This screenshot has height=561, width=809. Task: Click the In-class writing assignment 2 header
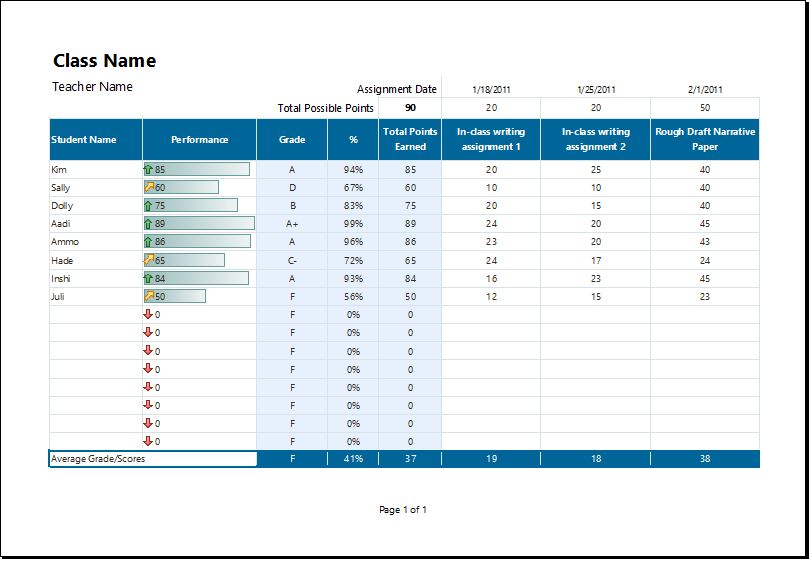click(595, 139)
